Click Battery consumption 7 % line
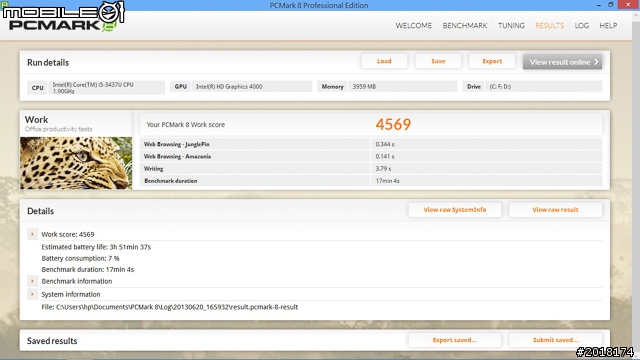640x360 pixels. coord(80,258)
